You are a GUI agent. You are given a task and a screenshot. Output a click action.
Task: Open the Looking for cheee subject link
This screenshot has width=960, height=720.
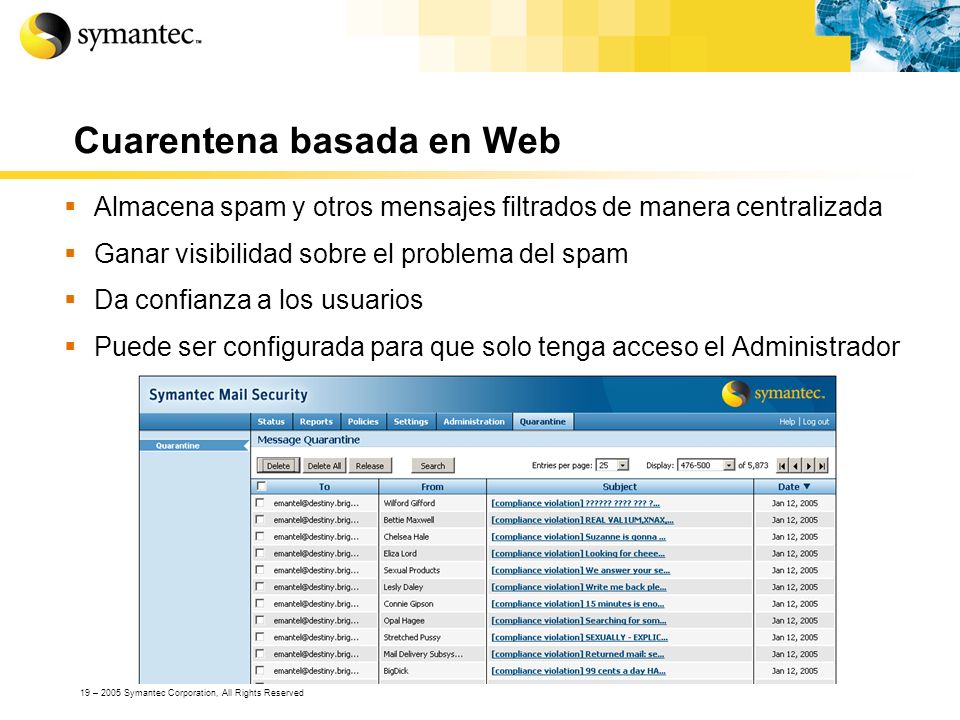coord(578,553)
